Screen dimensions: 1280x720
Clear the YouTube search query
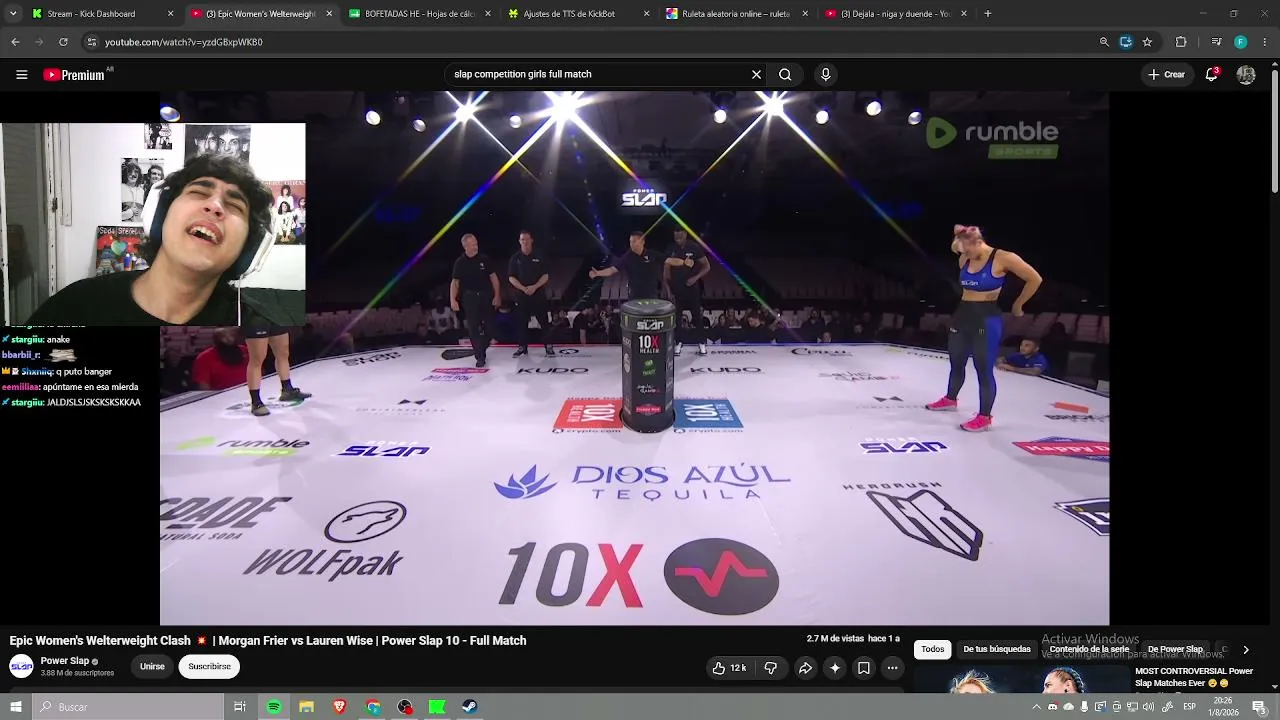coord(756,74)
